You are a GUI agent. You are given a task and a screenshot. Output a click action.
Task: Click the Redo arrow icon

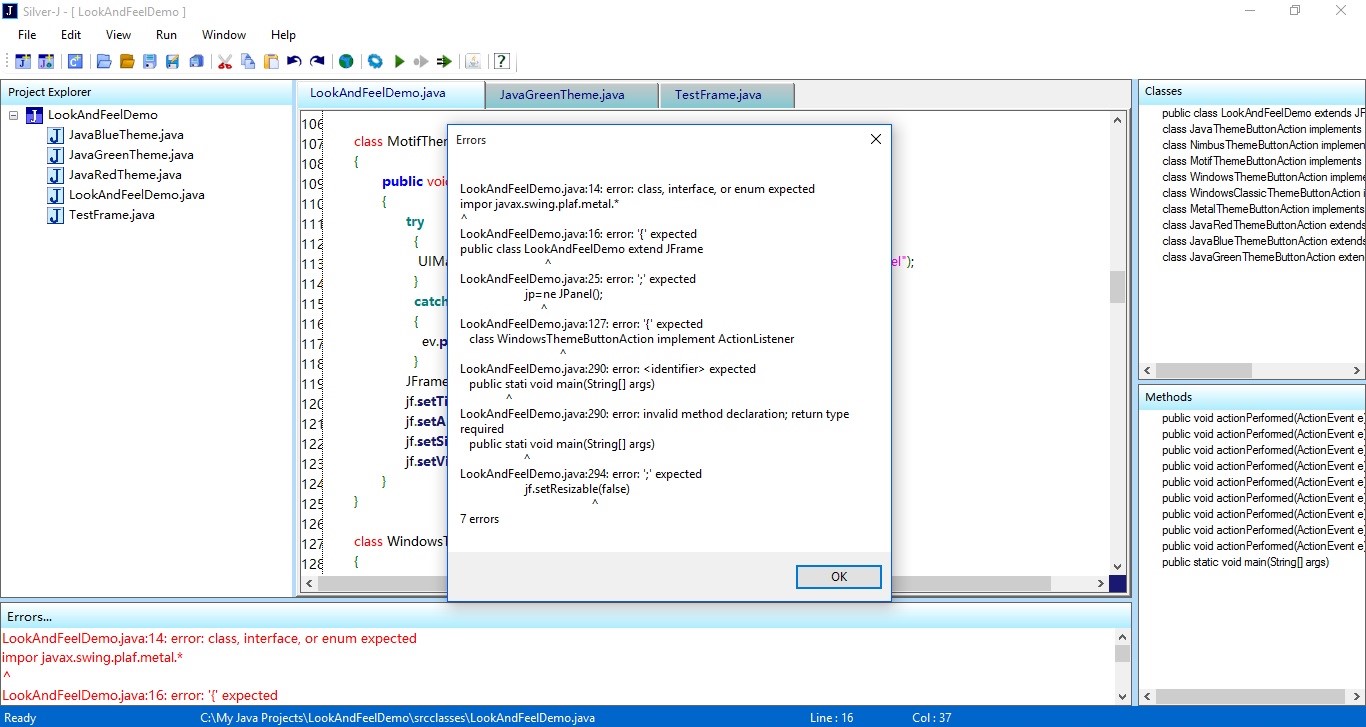click(x=317, y=61)
